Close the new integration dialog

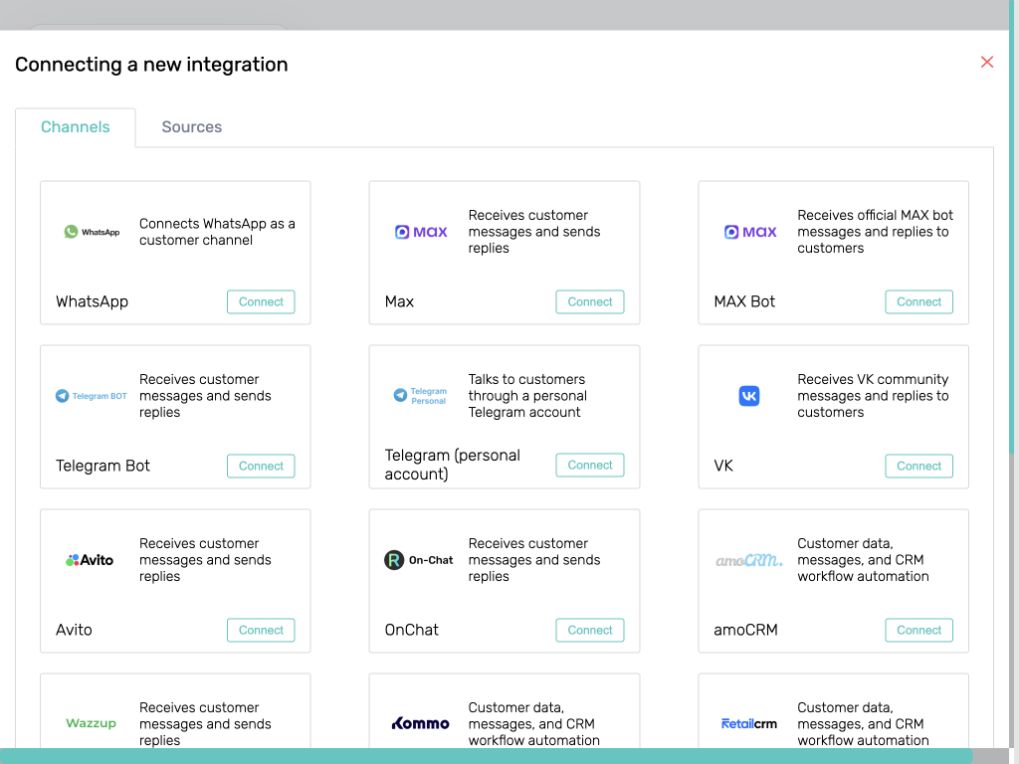tap(987, 62)
